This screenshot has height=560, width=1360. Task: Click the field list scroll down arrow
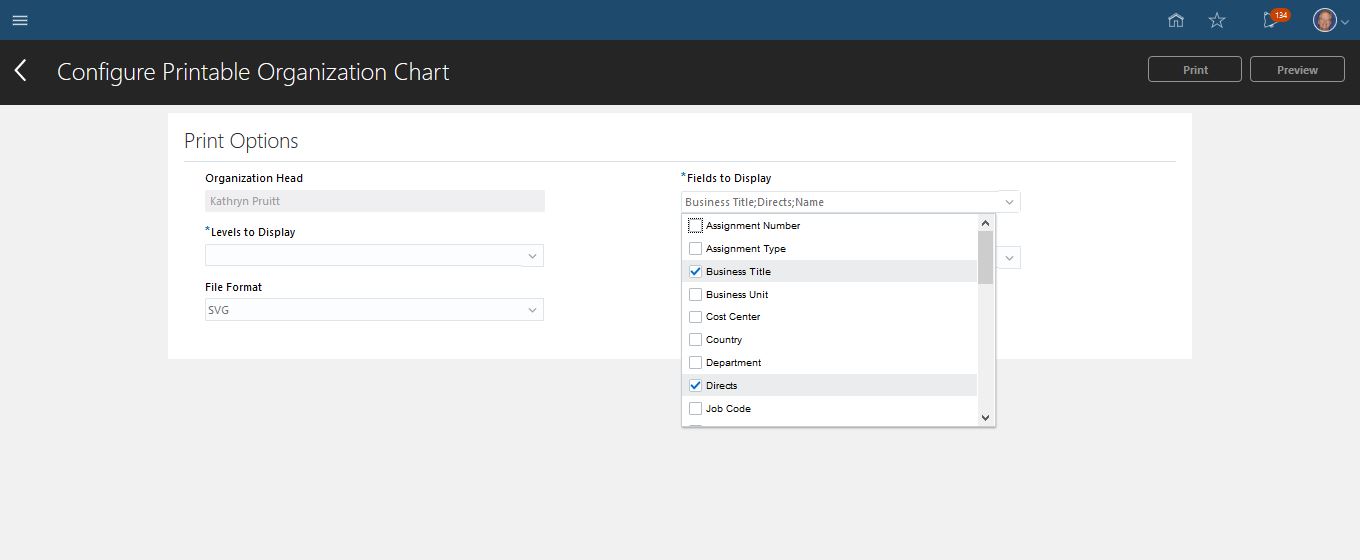pyautogui.click(x=985, y=418)
